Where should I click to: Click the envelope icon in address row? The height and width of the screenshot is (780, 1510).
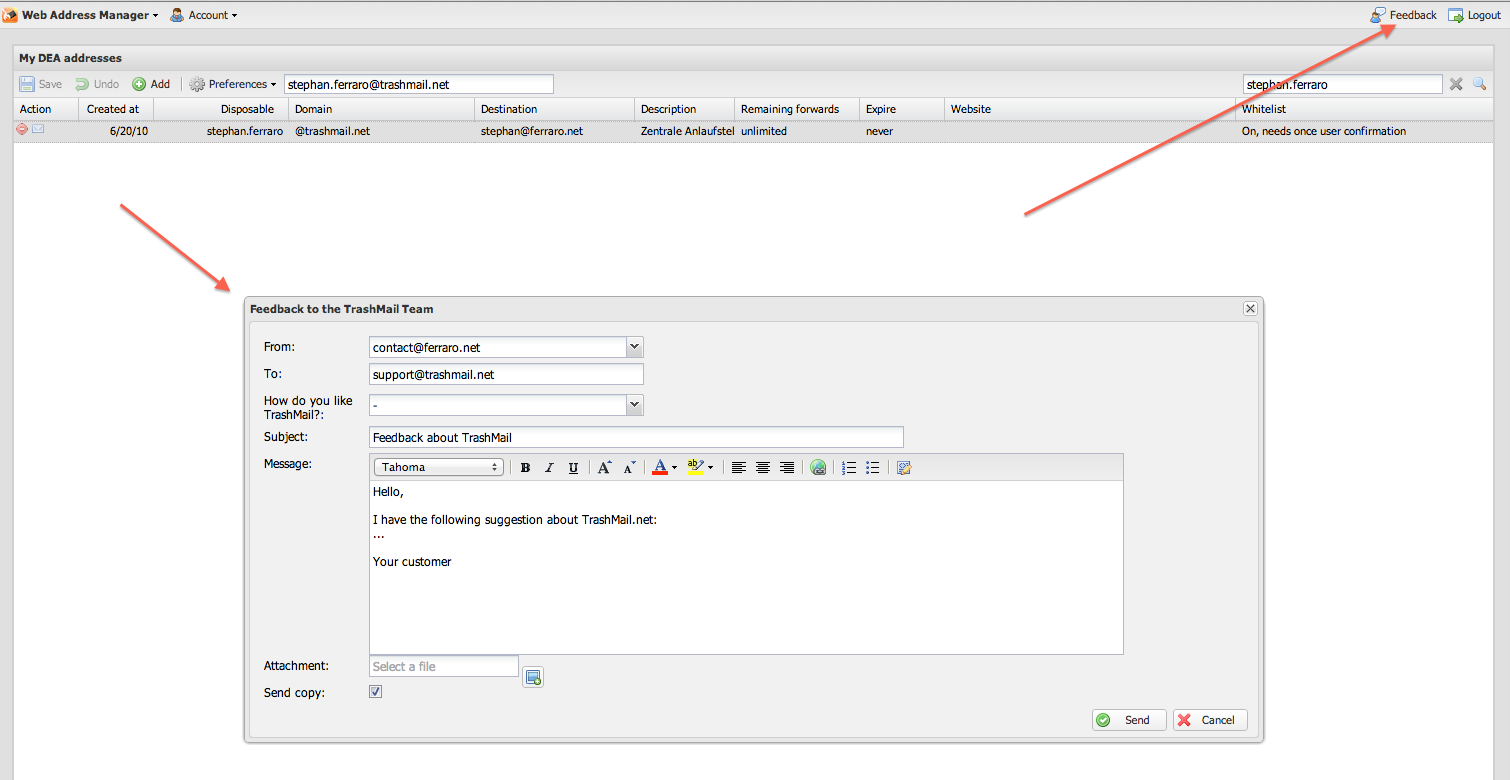coord(38,129)
